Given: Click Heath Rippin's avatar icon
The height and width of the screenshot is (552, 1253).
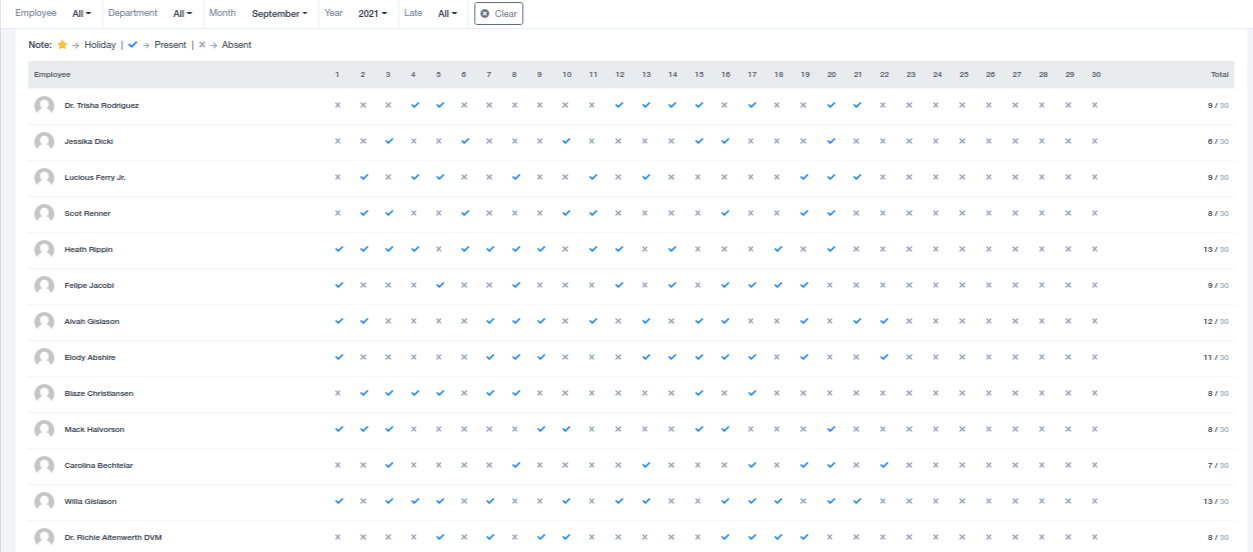Looking at the screenshot, I should point(44,250).
